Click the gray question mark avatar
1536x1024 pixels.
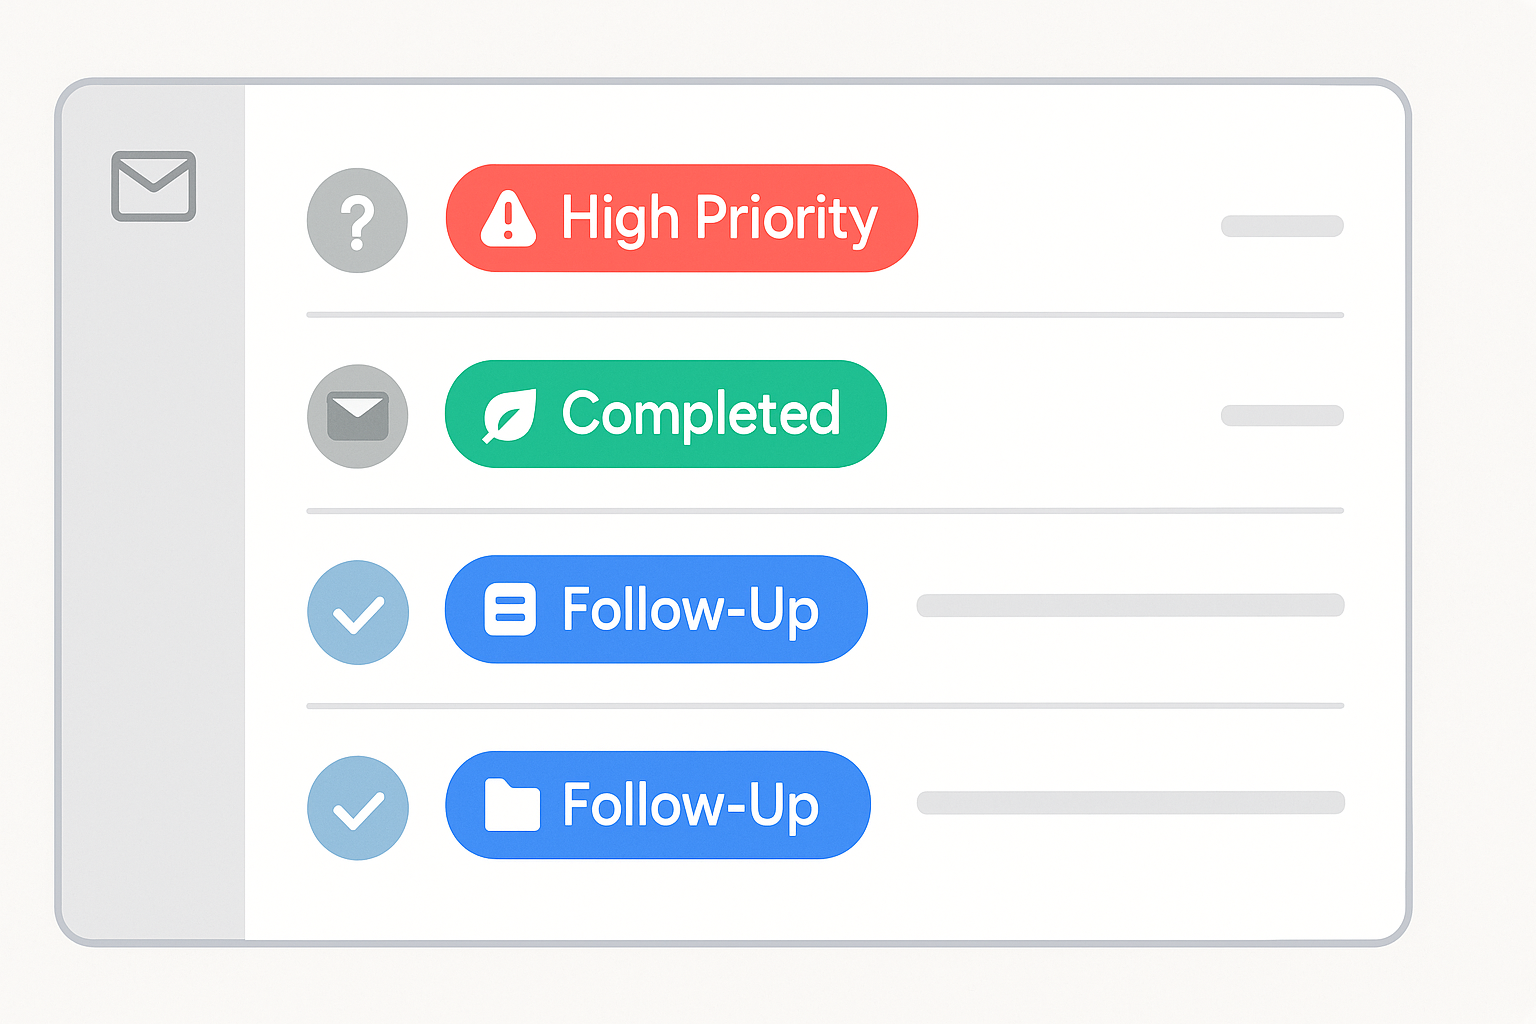(357, 220)
